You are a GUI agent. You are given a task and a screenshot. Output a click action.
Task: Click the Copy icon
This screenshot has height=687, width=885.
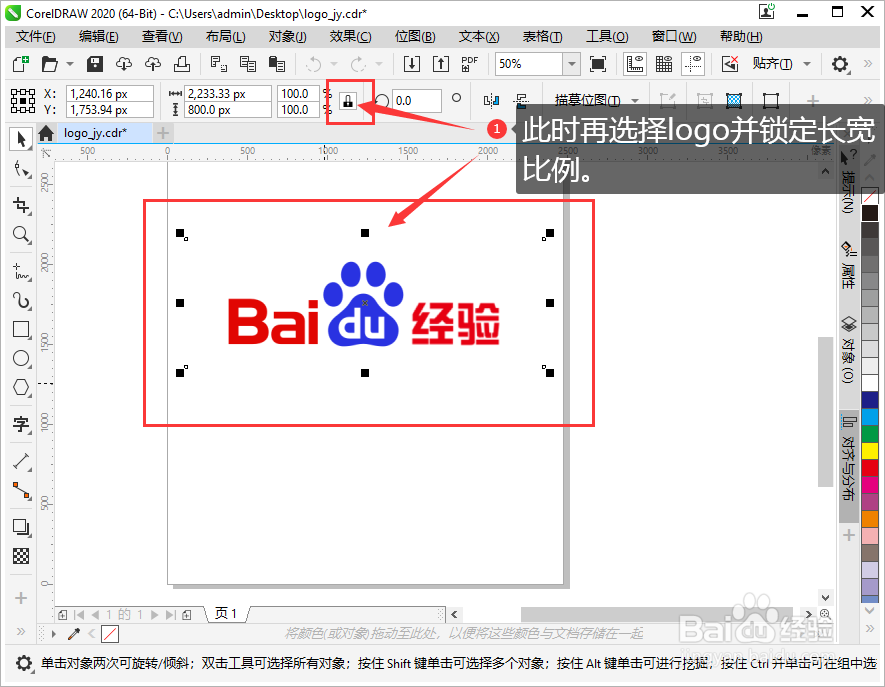pyautogui.click(x=247, y=64)
